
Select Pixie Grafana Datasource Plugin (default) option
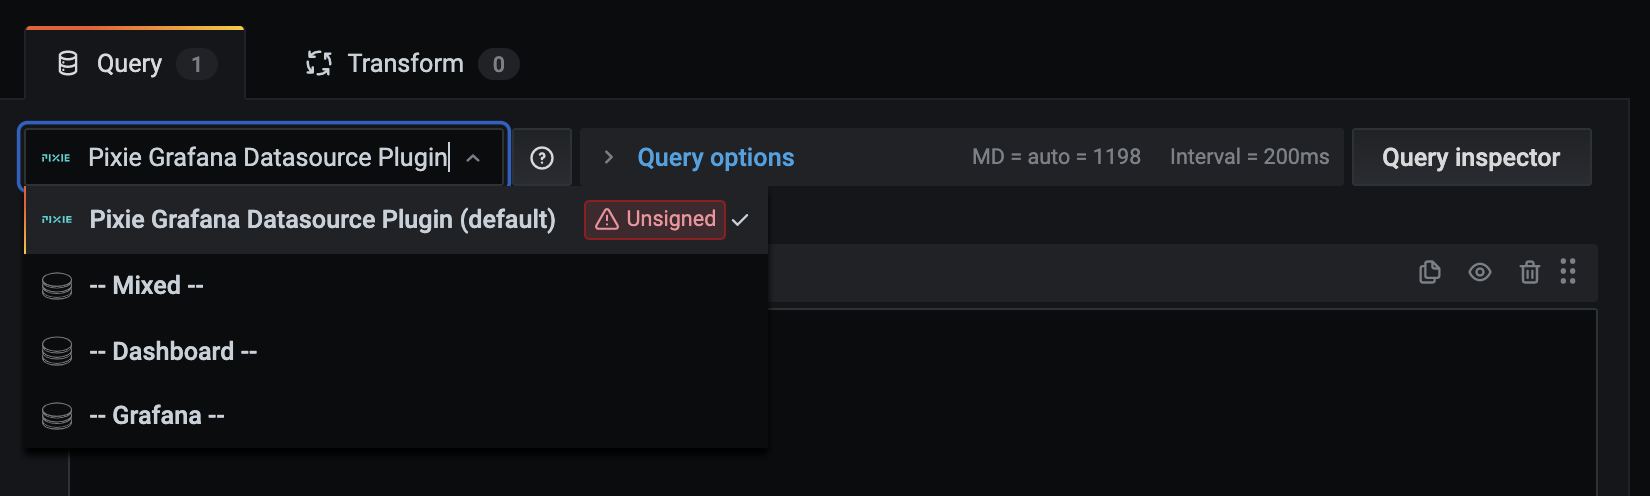[322, 220]
